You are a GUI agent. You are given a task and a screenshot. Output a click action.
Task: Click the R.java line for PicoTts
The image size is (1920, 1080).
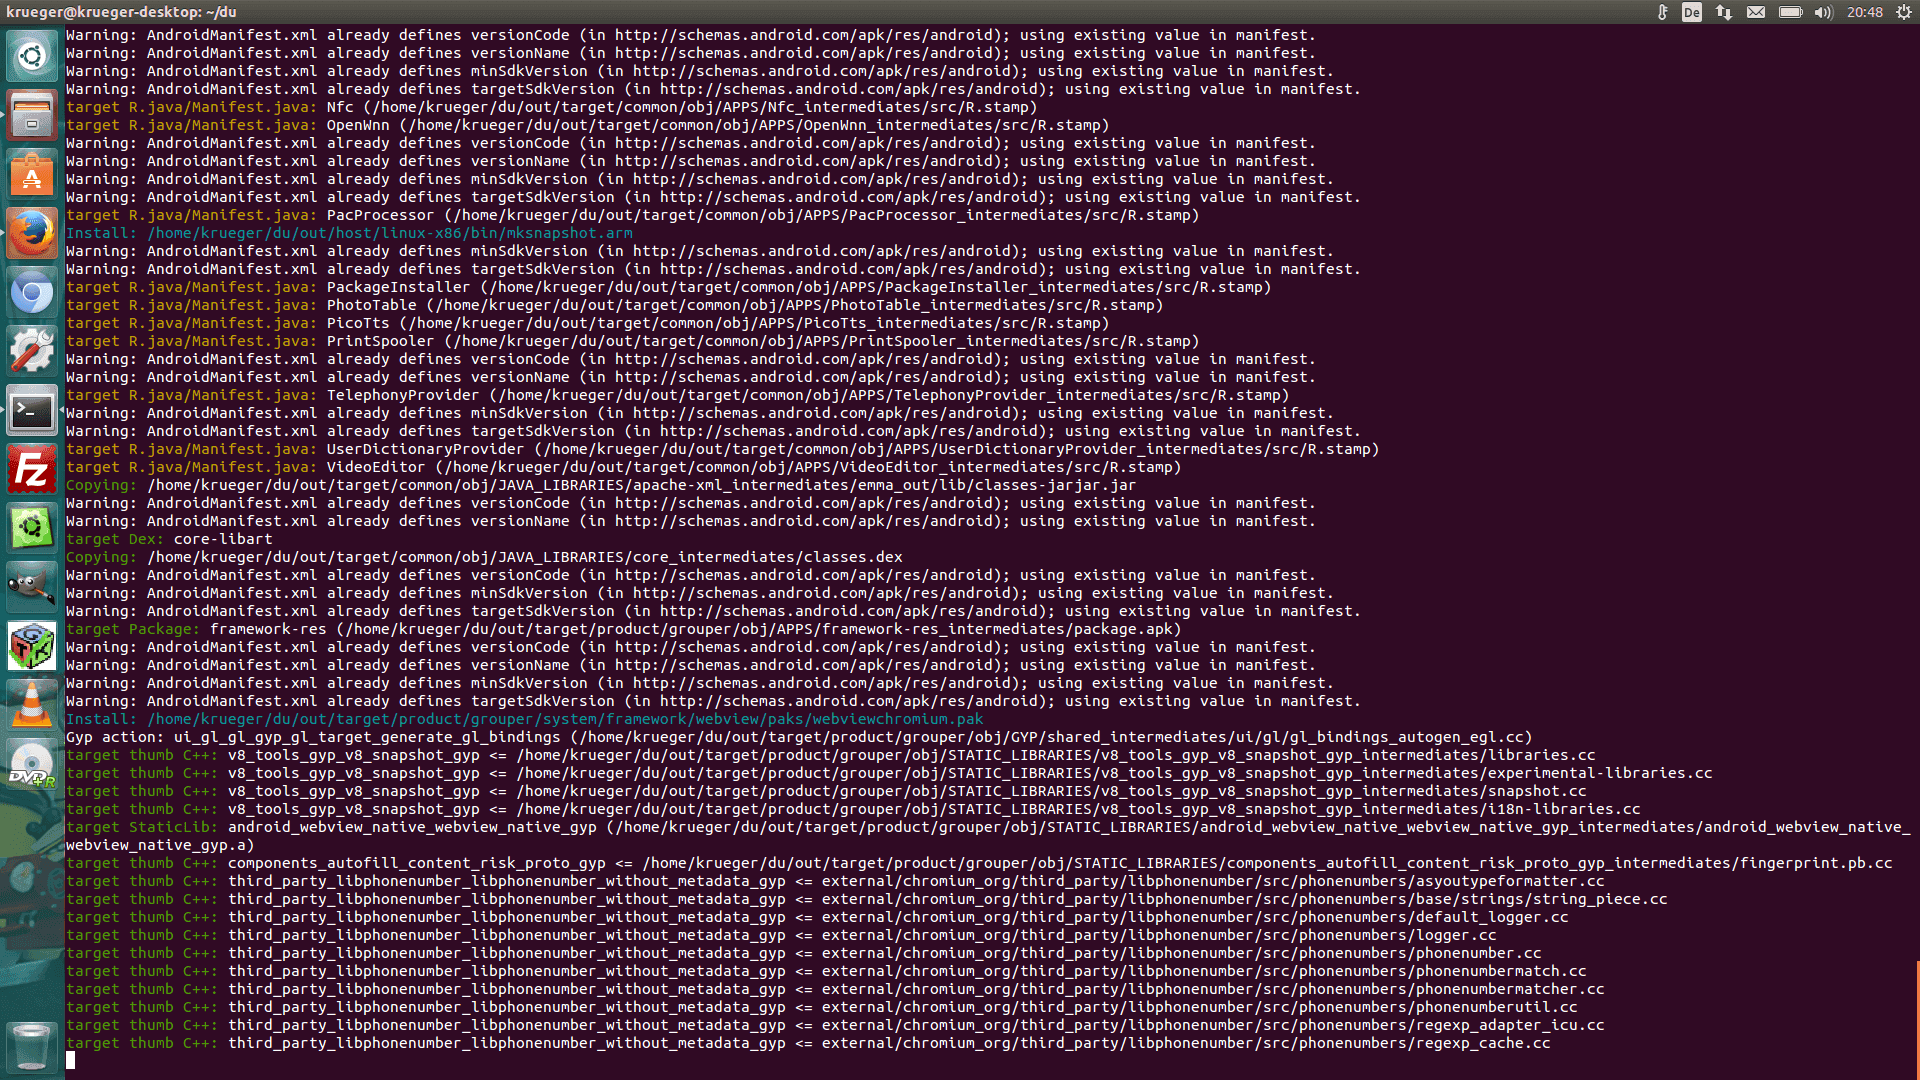(x=588, y=323)
